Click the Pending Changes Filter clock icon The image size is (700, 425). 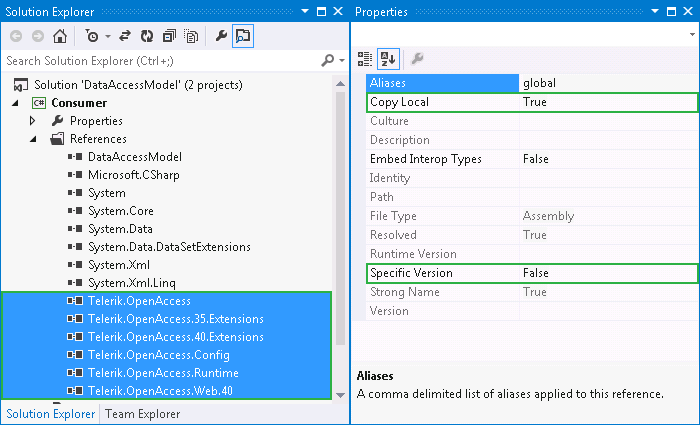click(x=92, y=36)
